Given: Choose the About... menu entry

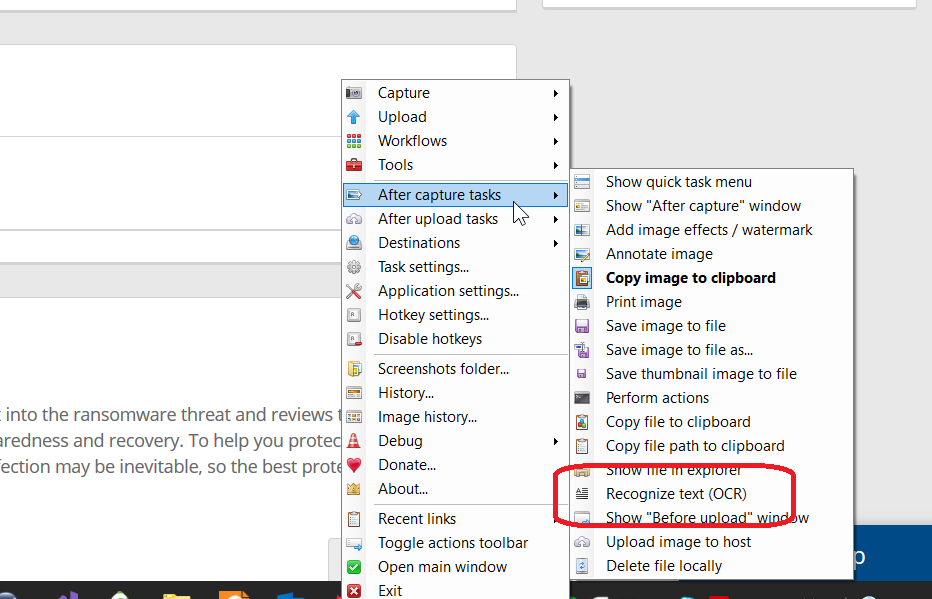Looking at the screenshot, I should pos(455,489).
